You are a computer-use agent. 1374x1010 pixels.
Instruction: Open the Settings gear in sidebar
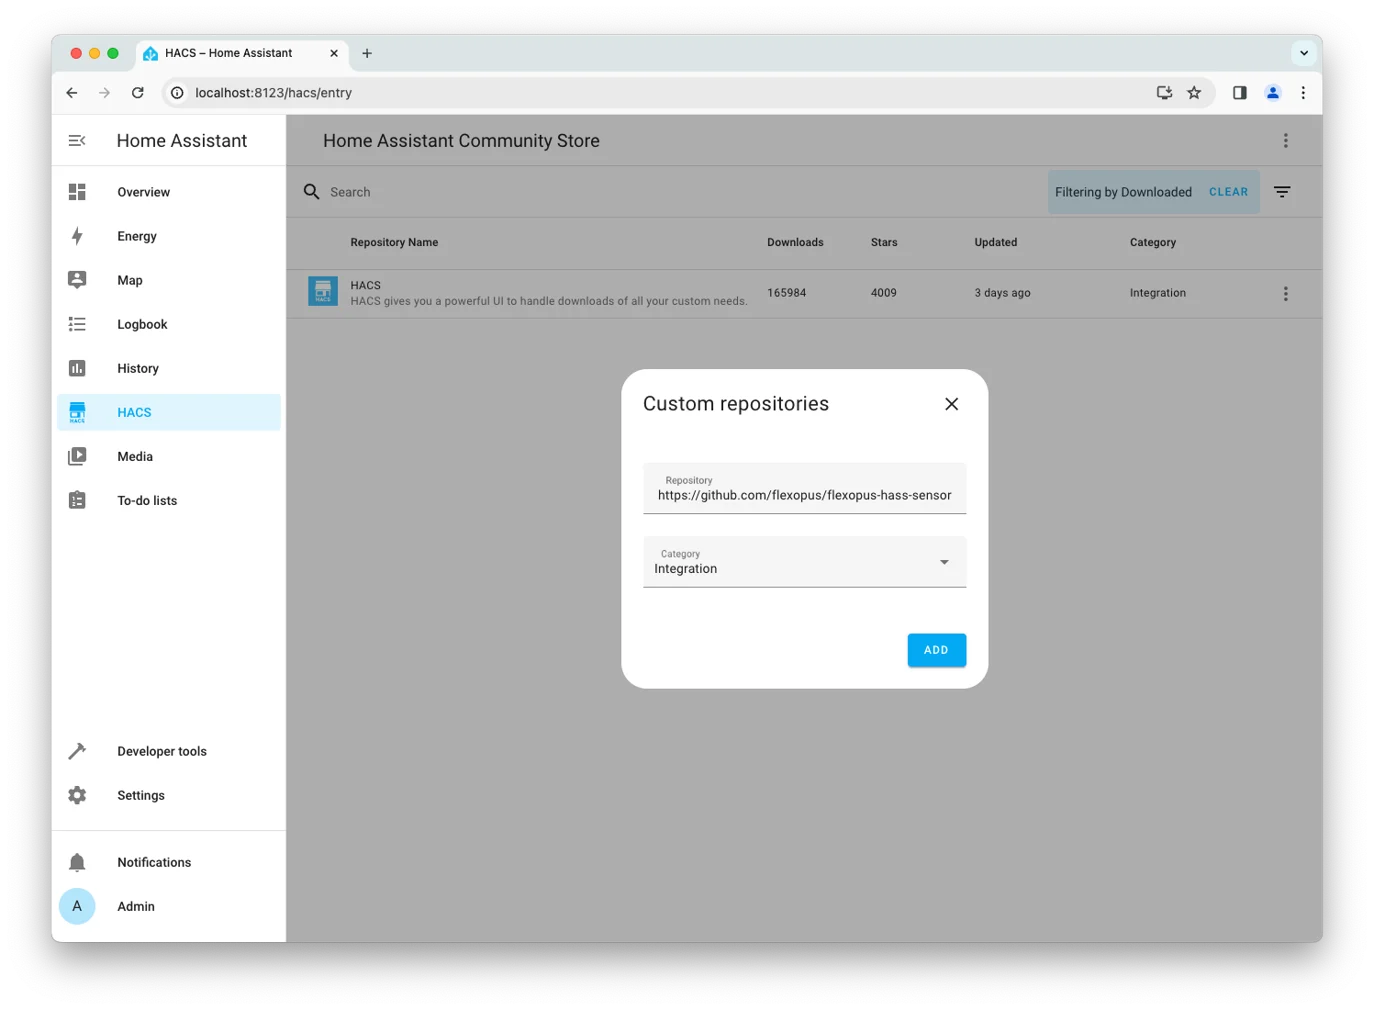click(x=77, y=795)
